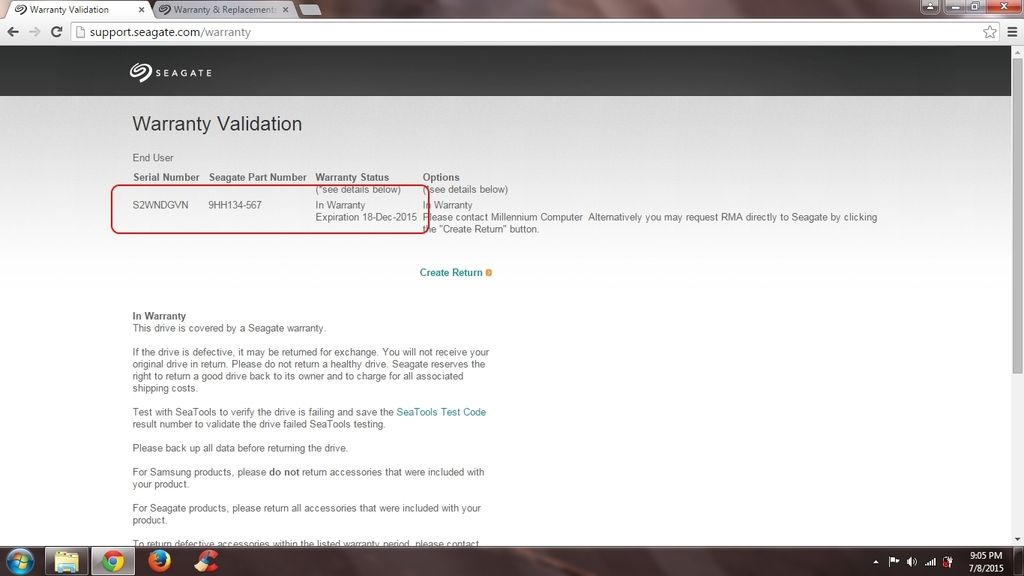Click the scrollbar down arrow
The width and height of the screenshot is (1024, 576).
[x=1017, y=539]
